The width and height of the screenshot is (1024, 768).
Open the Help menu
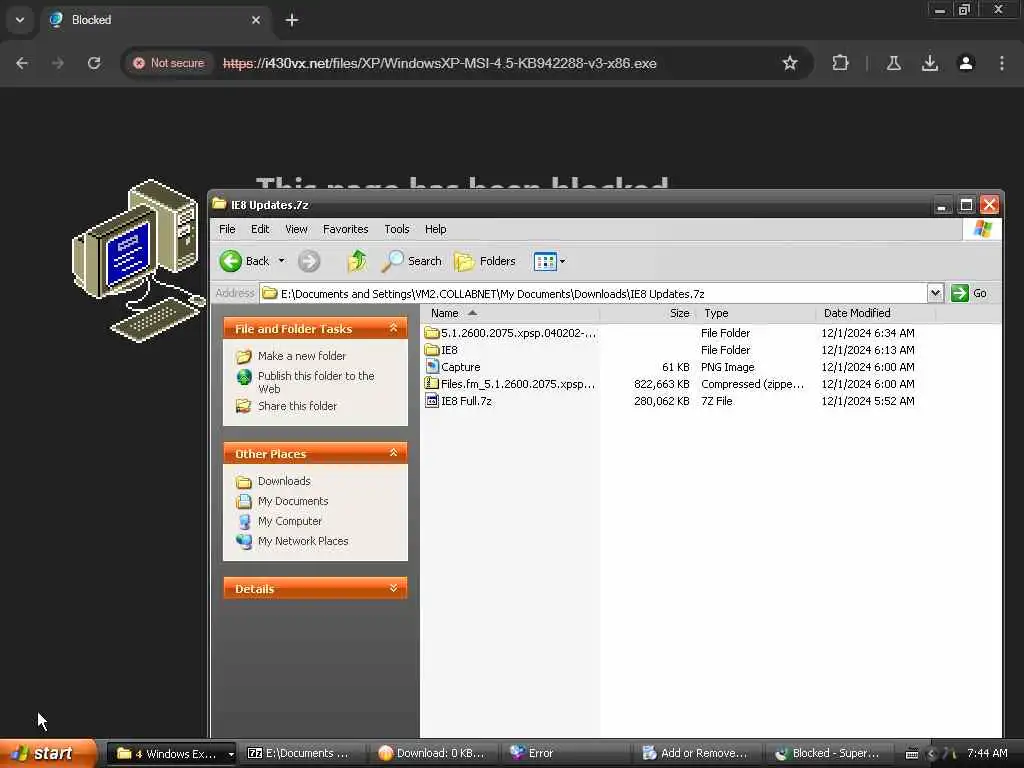(x=436, y=229)
